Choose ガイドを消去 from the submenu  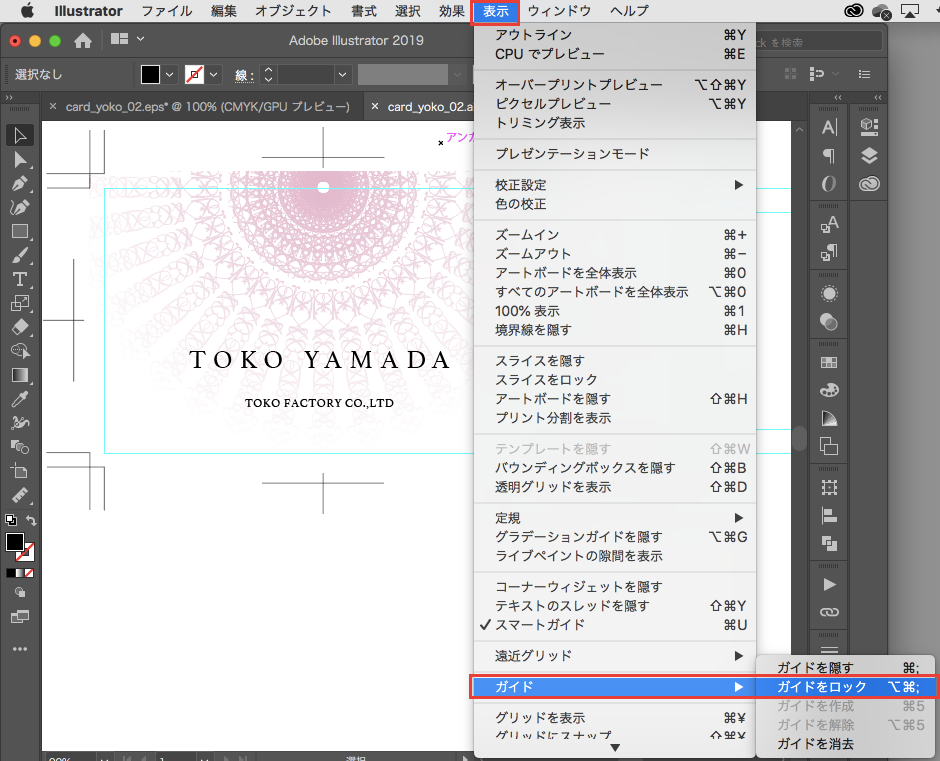[815, 744]
